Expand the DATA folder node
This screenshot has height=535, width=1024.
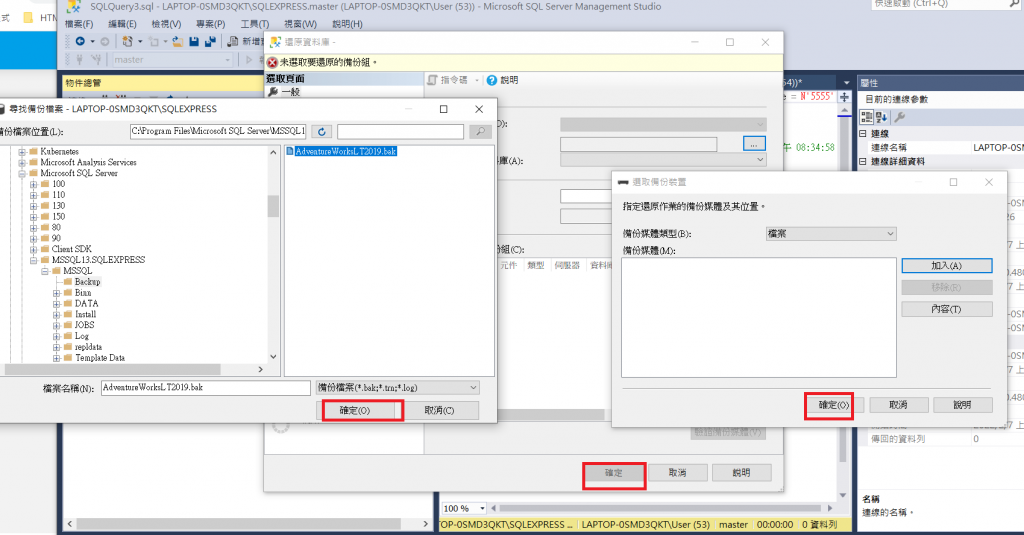[x=56, y=304]
